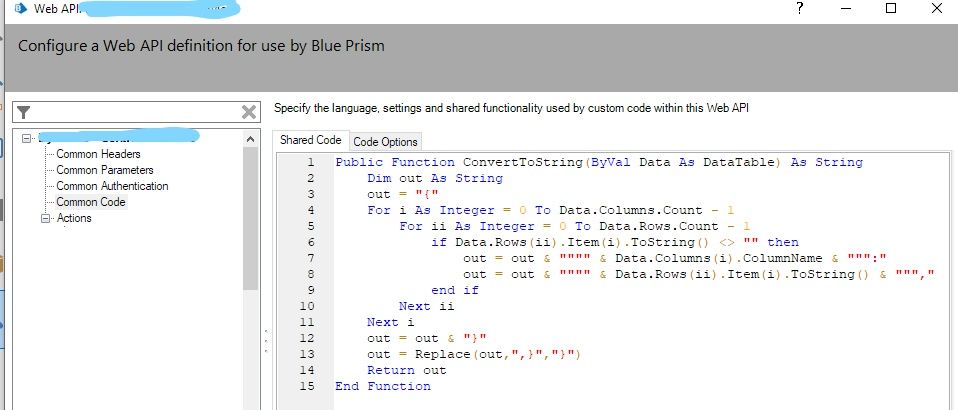Clear the tree filter with X icon

click(x=249, y=112)
